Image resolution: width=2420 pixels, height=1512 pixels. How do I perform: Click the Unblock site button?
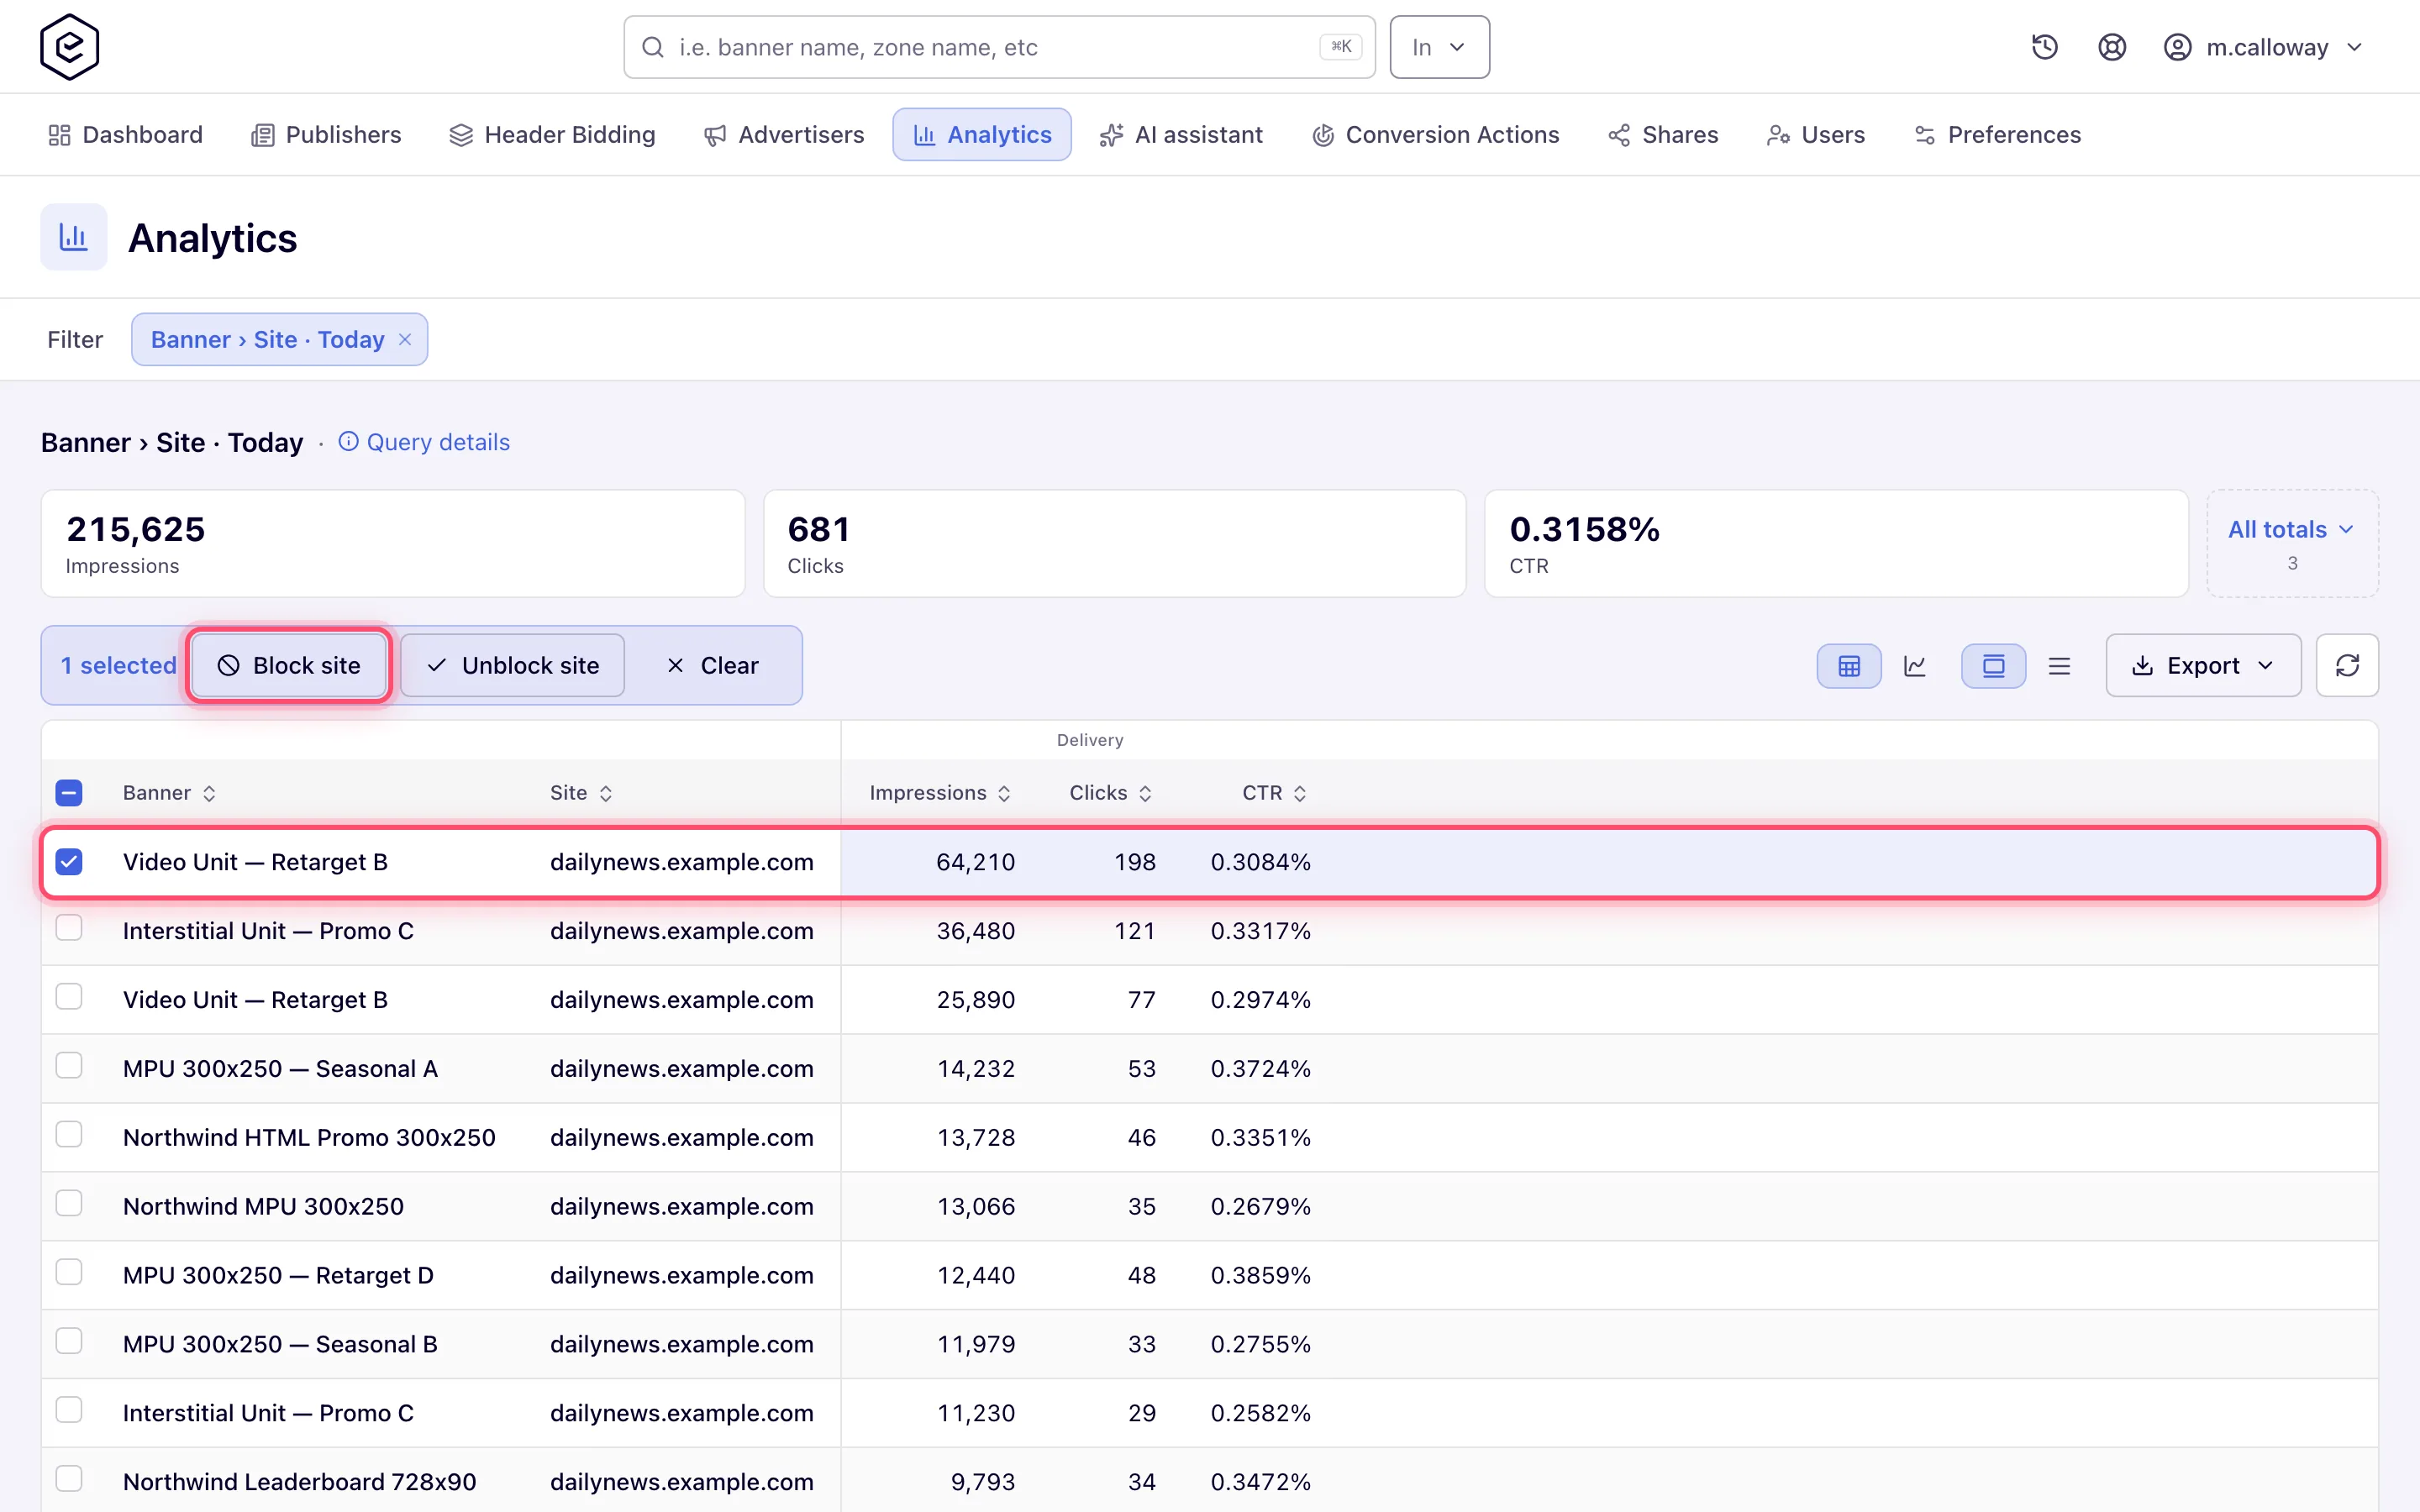pos(513,666)
